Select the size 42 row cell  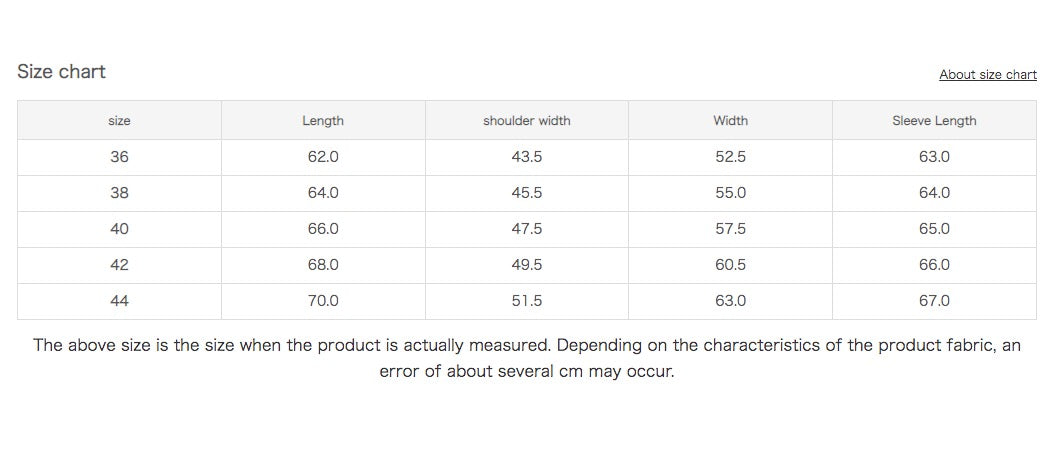(119, 265)
